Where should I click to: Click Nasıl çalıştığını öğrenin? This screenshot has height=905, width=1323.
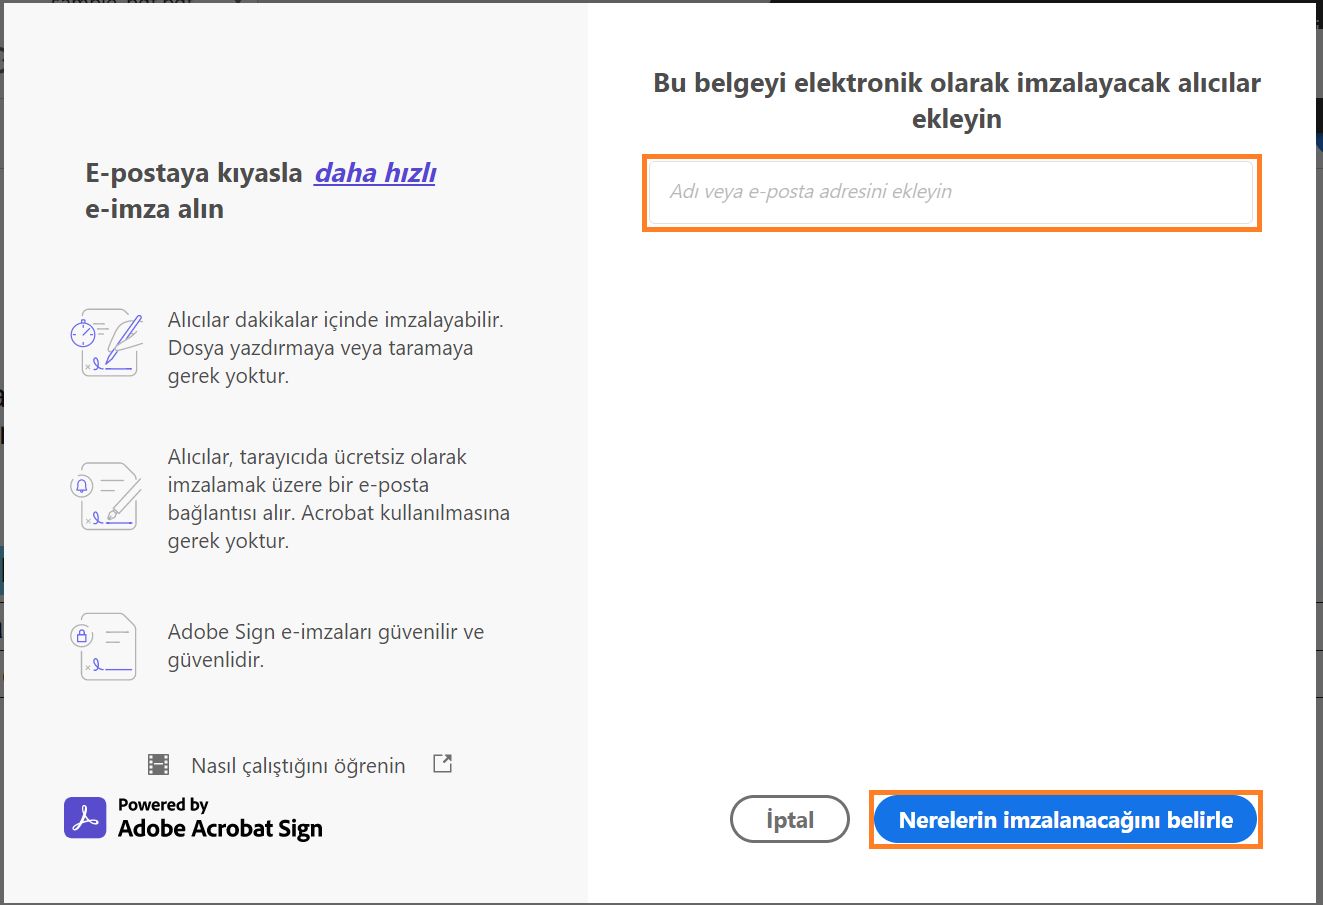(x=297, y=765)
